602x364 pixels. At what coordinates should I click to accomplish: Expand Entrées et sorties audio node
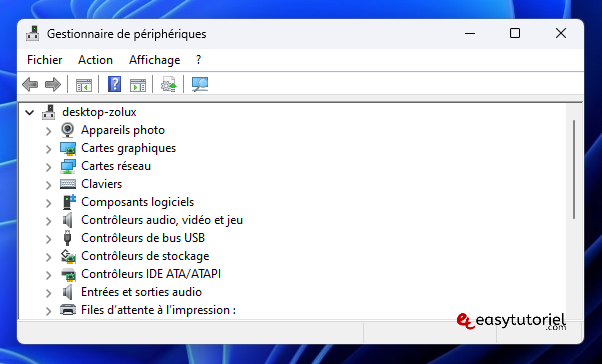tap(48, 293)
